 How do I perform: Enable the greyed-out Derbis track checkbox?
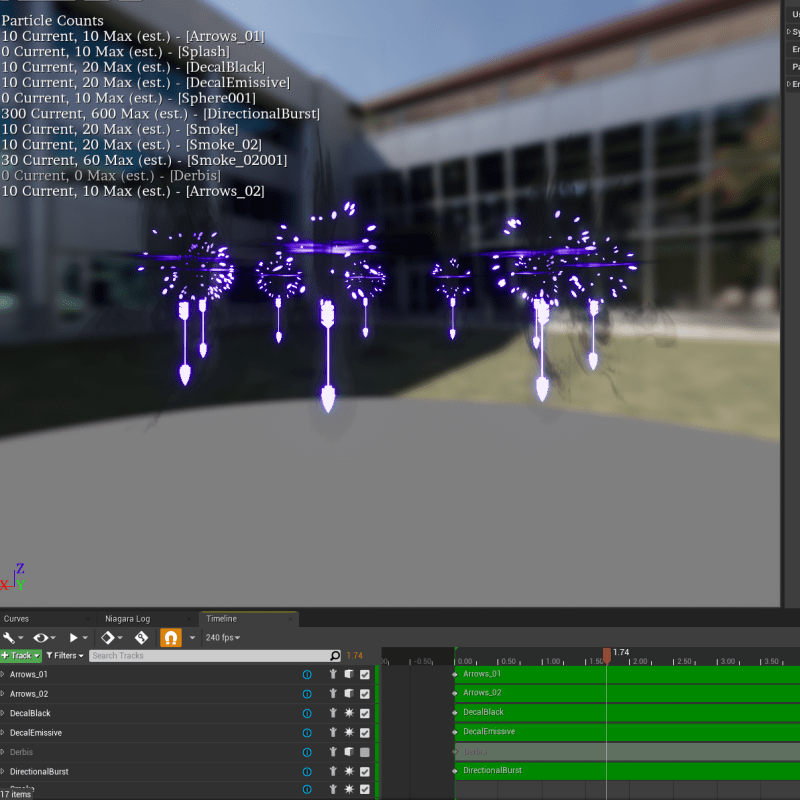[x=366, y=752]
